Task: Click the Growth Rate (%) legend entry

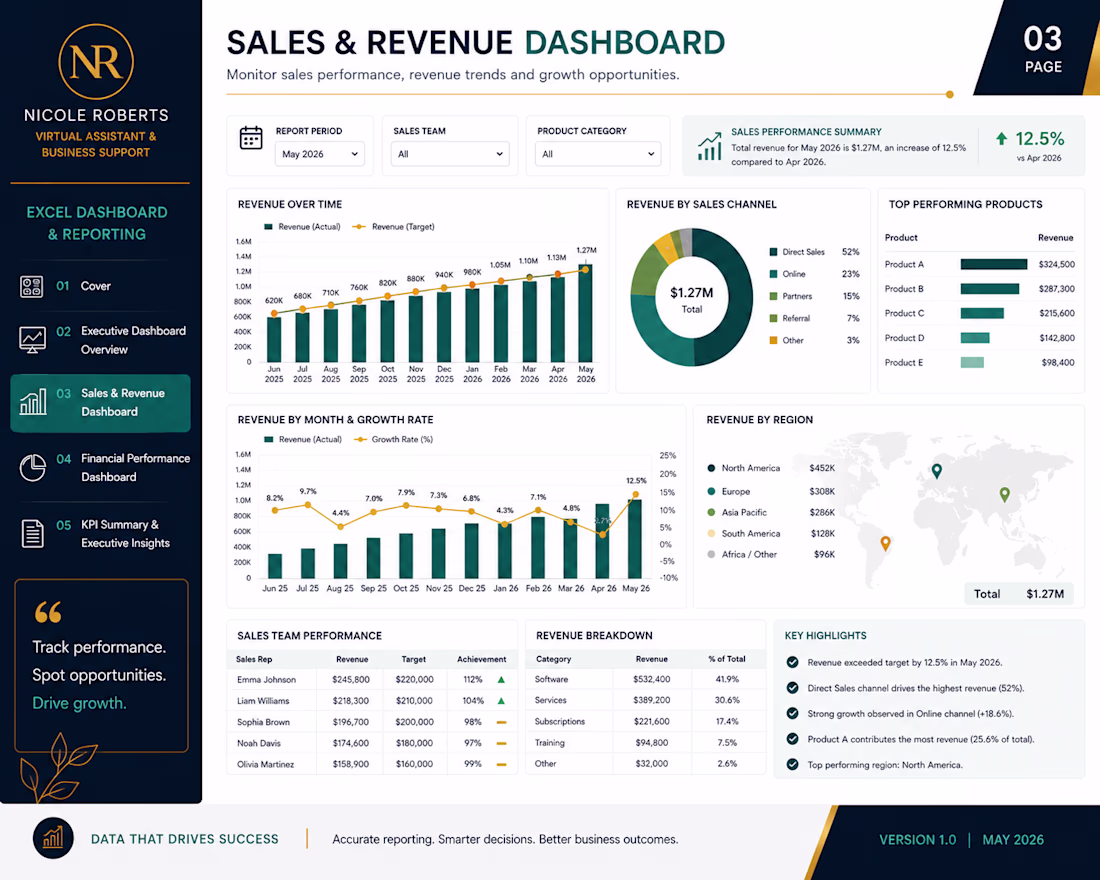Action: tap(394, 439)
